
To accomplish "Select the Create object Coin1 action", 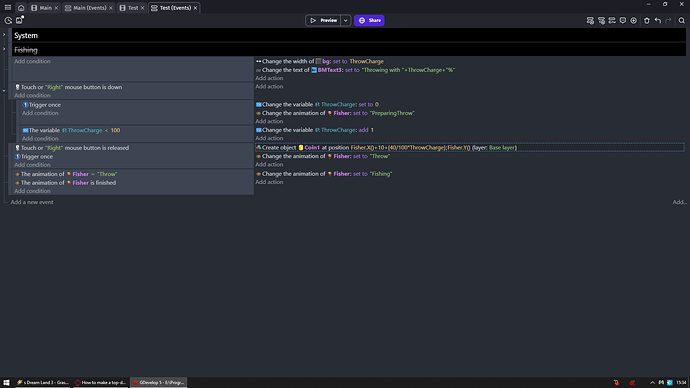I will click(469, 148).
